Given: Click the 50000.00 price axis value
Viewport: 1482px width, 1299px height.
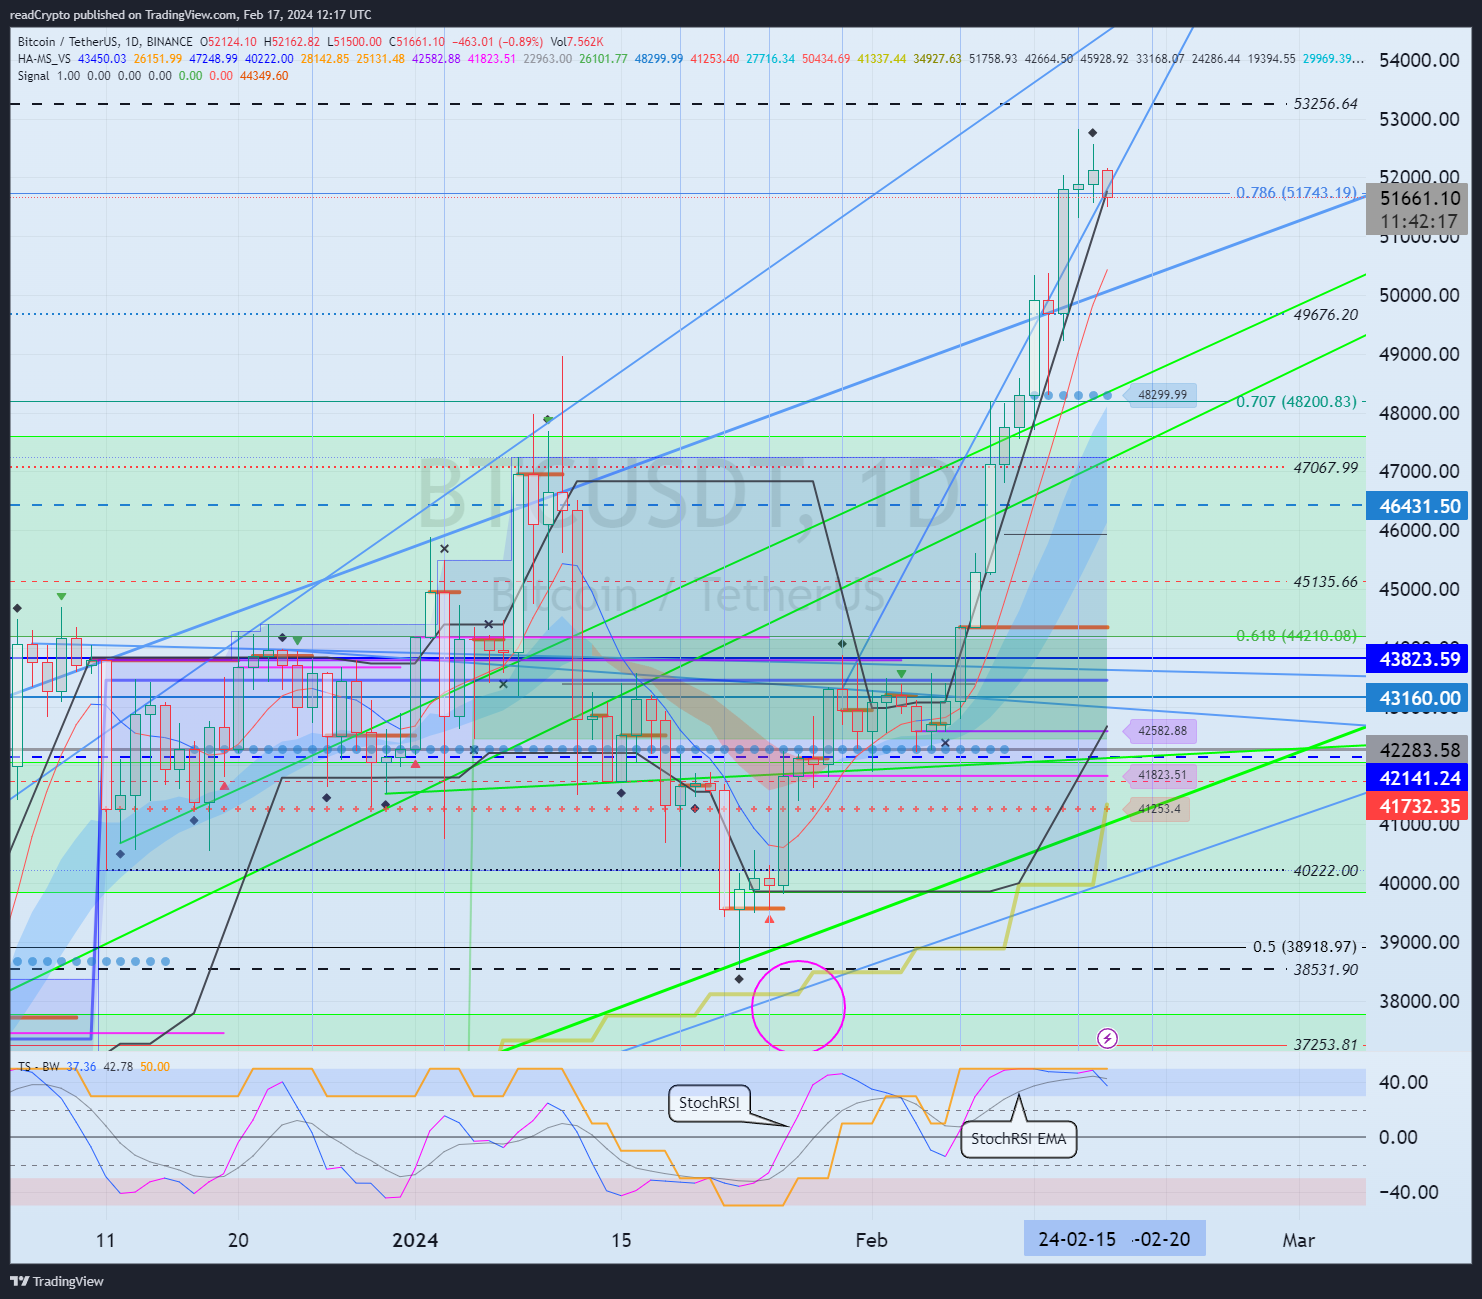Looking at the screenshot, I should click(x=1420, y=295).
